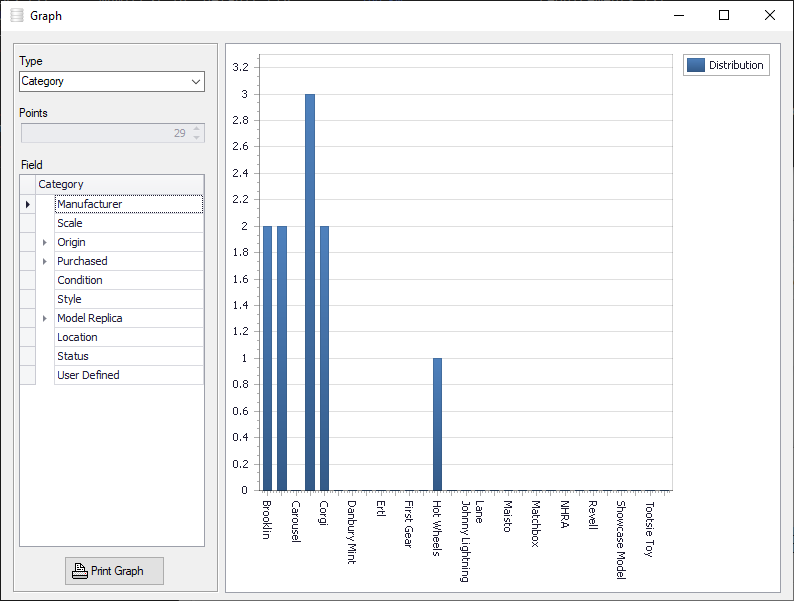
Task: Click the Hot Wheels axis label
Action: [x=437, y=528]
